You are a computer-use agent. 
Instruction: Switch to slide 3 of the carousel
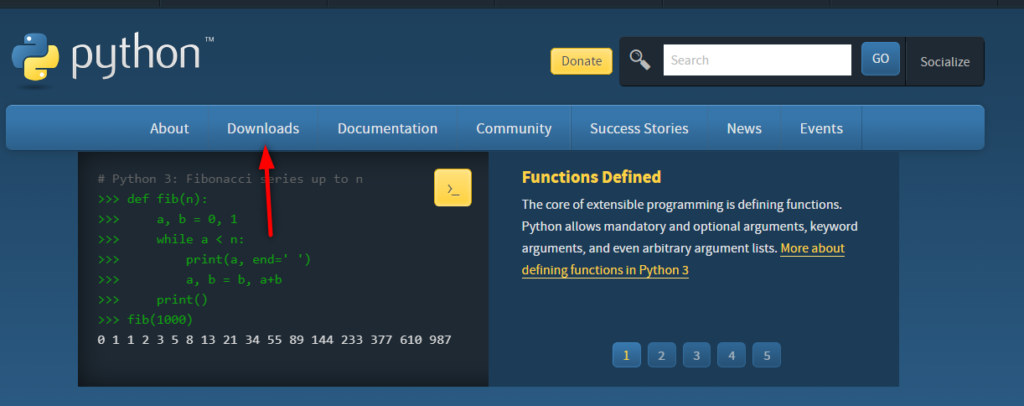coord(697,355)
